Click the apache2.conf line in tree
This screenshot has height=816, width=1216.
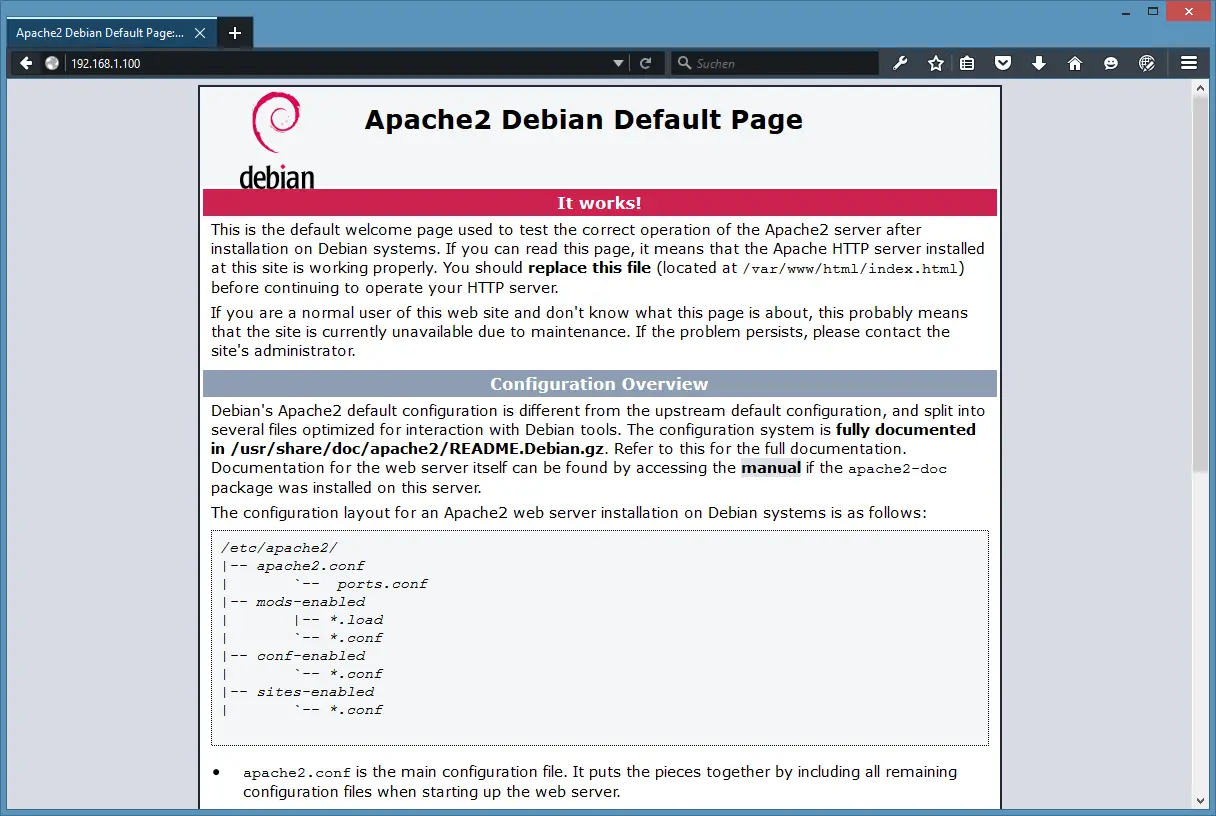click(x=310, y=566)
